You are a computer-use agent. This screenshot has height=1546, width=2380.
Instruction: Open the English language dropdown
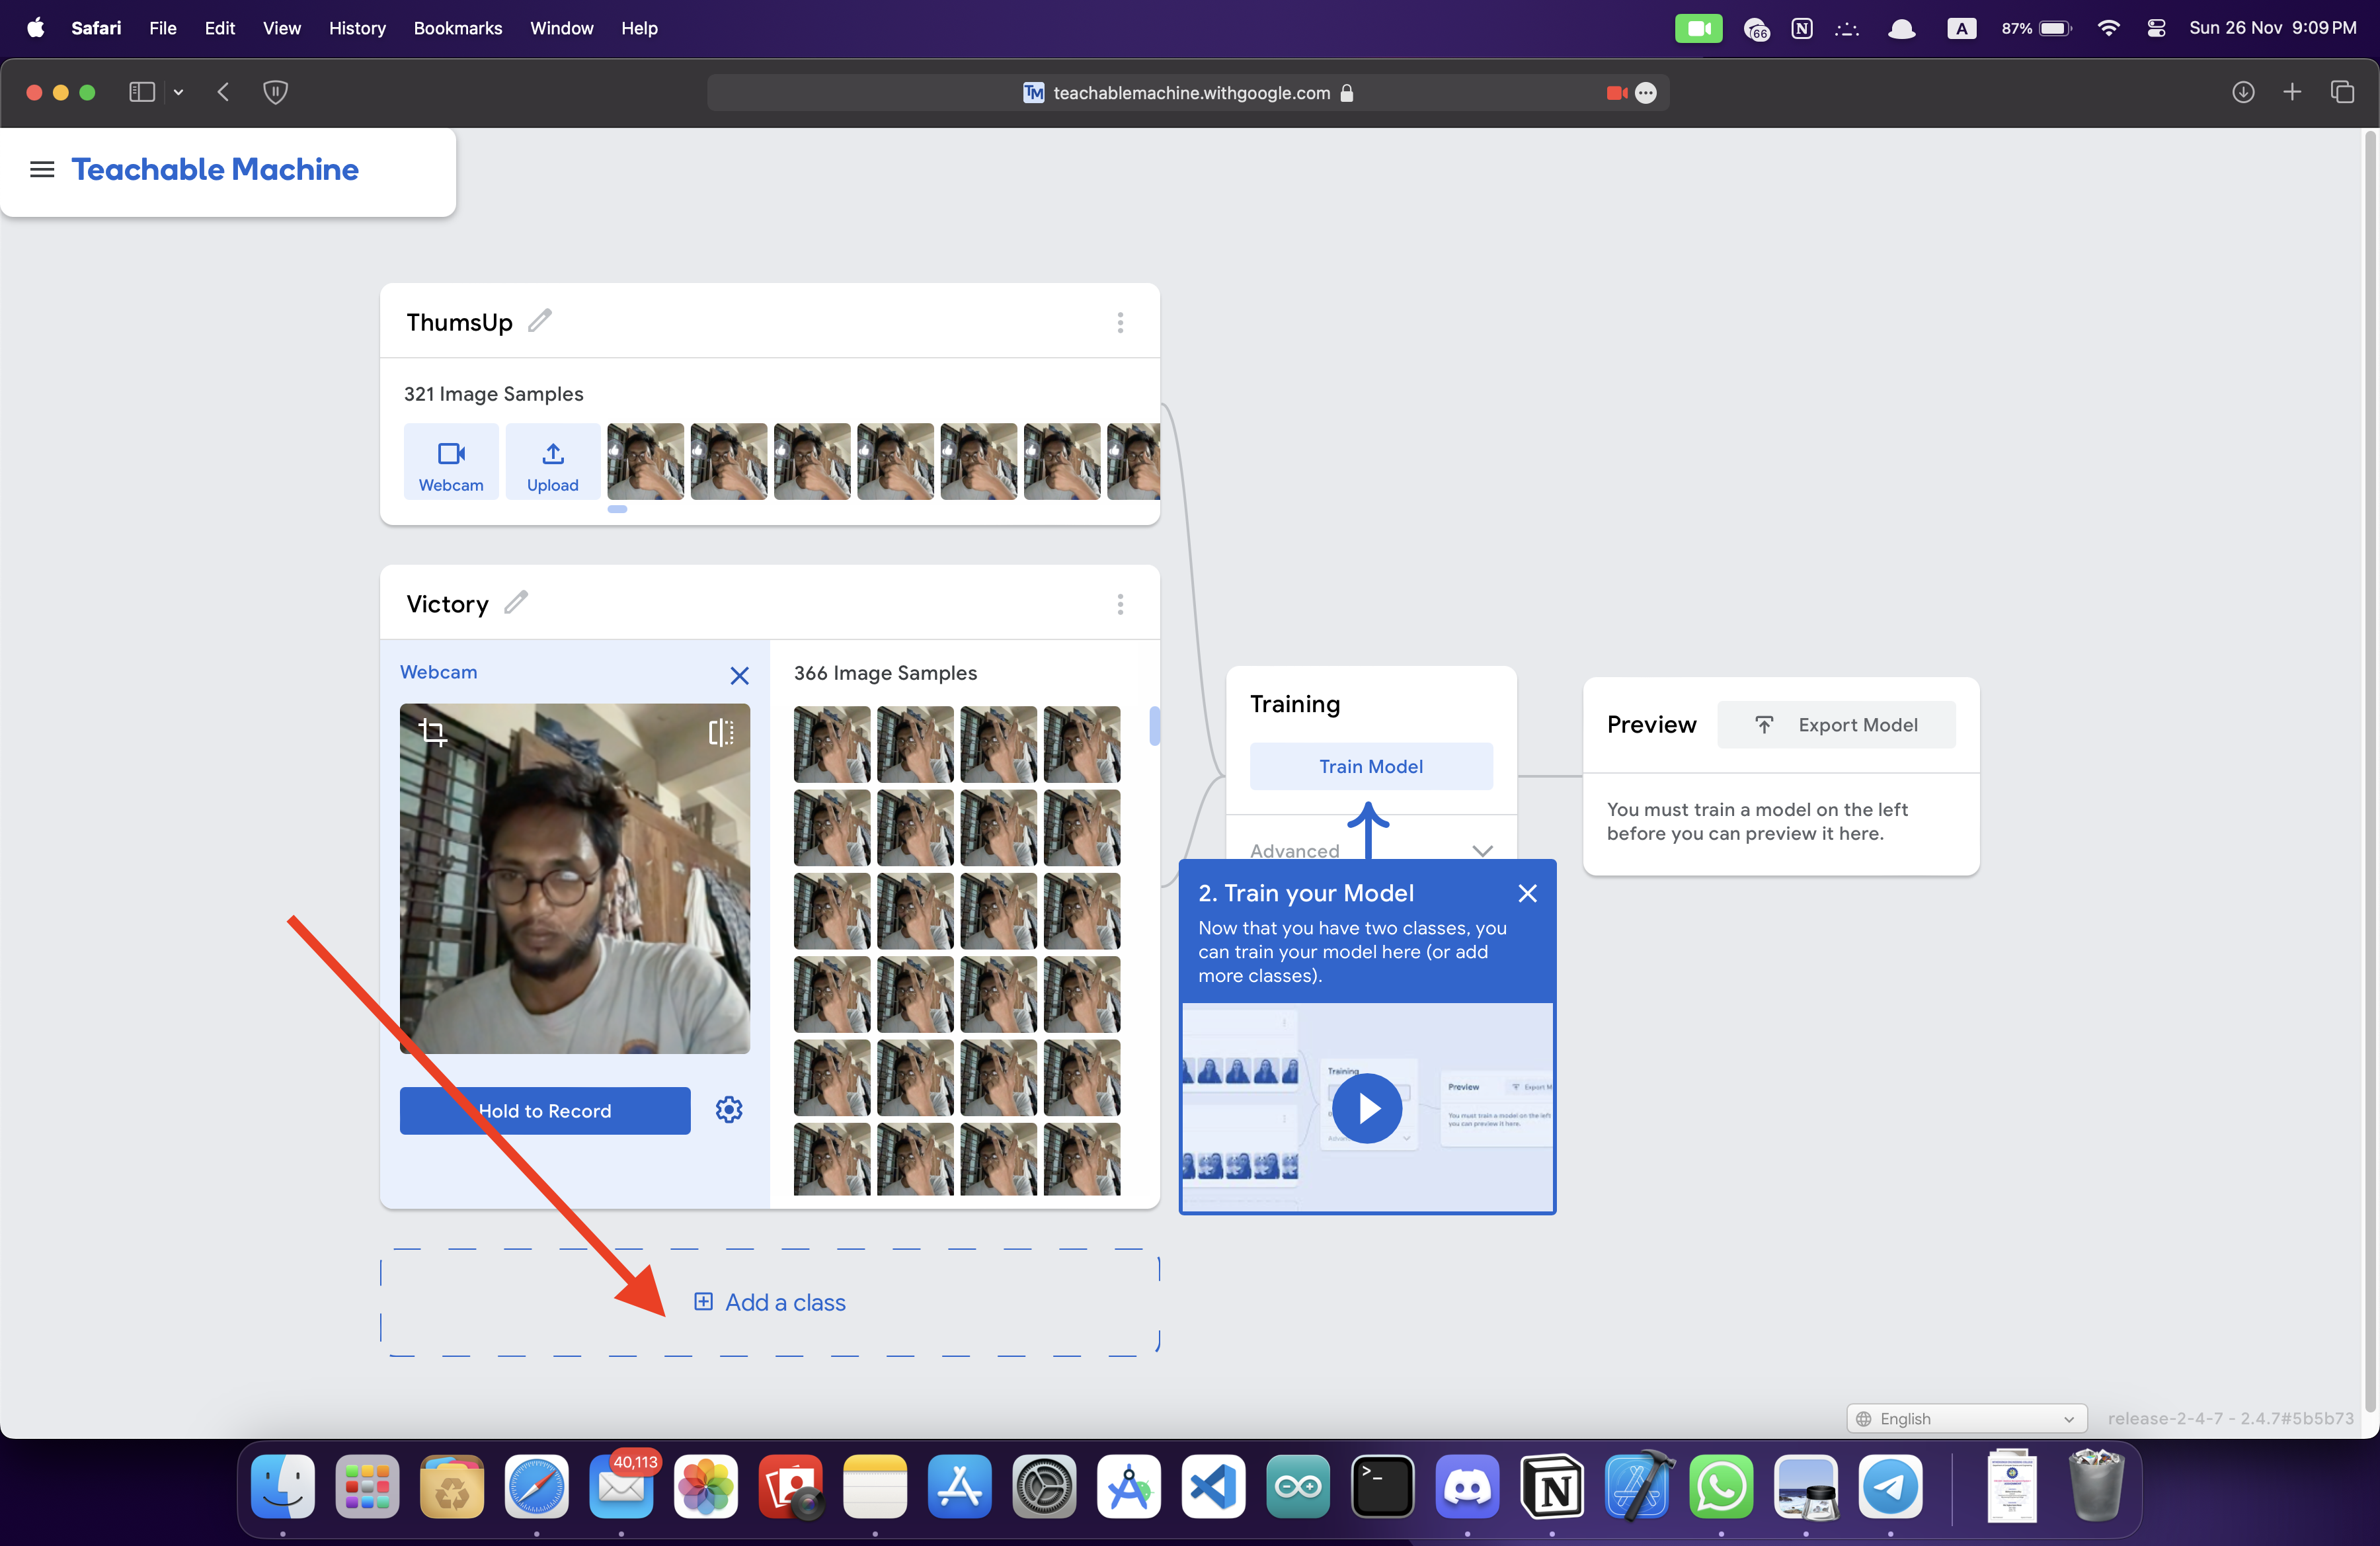(1966, 1418)
